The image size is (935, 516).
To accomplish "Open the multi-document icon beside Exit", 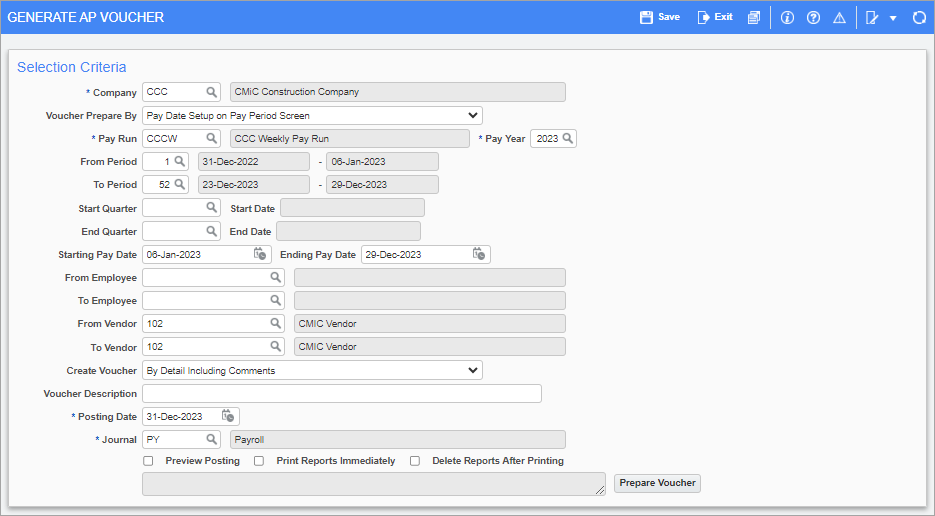I will coord(754,17).
